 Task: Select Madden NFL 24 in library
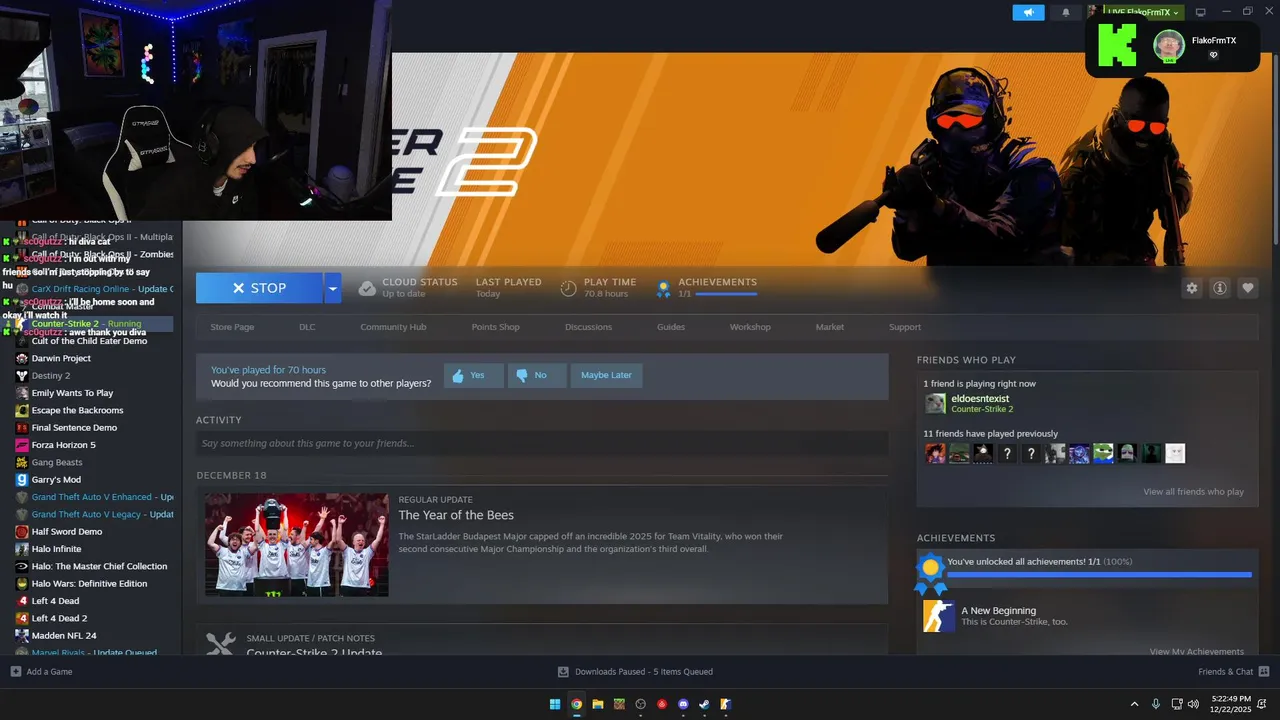coord(64,635)
